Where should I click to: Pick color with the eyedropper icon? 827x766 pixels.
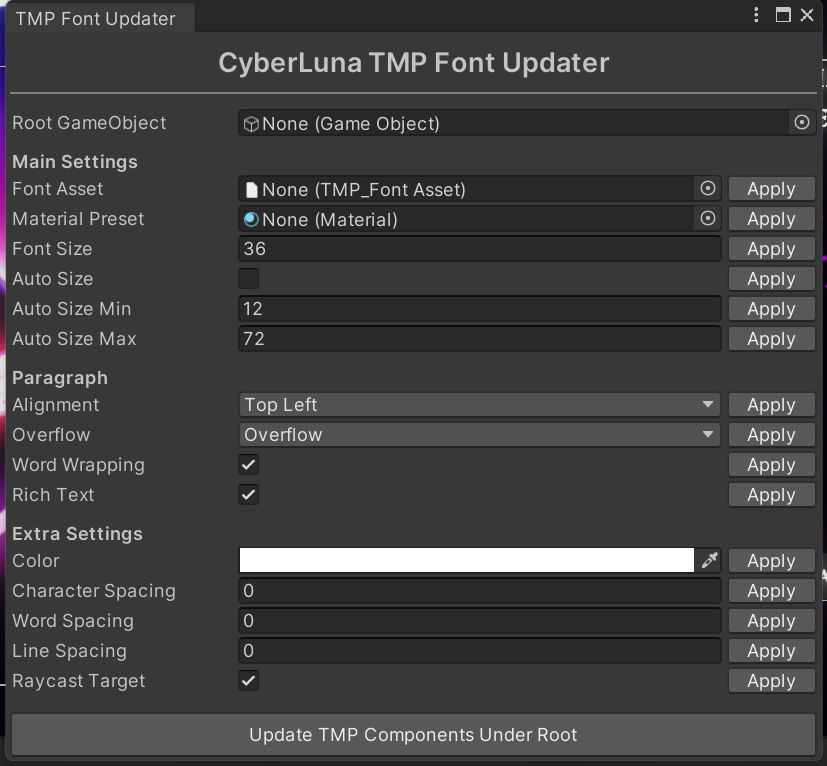click(709, 561)
